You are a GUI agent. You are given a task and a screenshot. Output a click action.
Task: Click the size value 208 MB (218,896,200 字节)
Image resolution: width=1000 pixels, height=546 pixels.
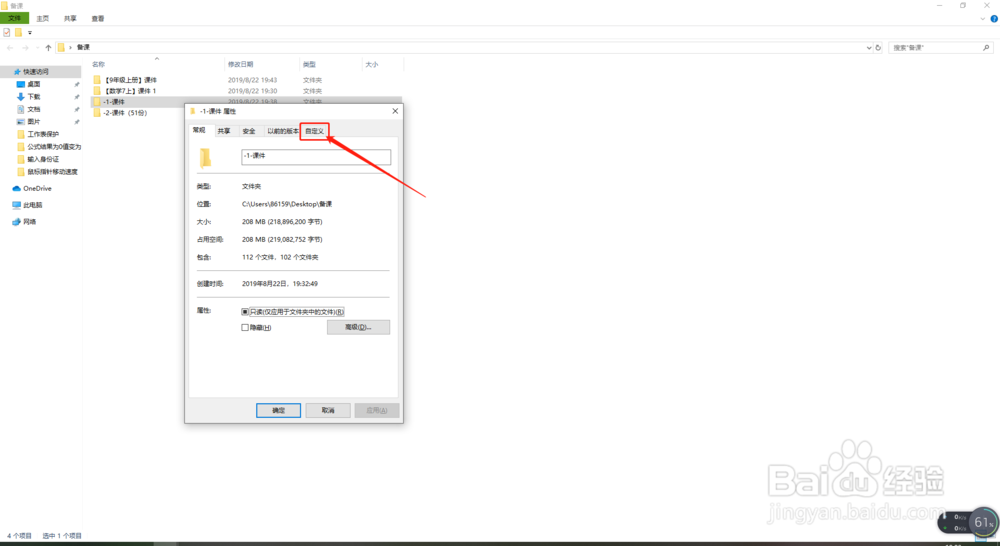point(282,222)
